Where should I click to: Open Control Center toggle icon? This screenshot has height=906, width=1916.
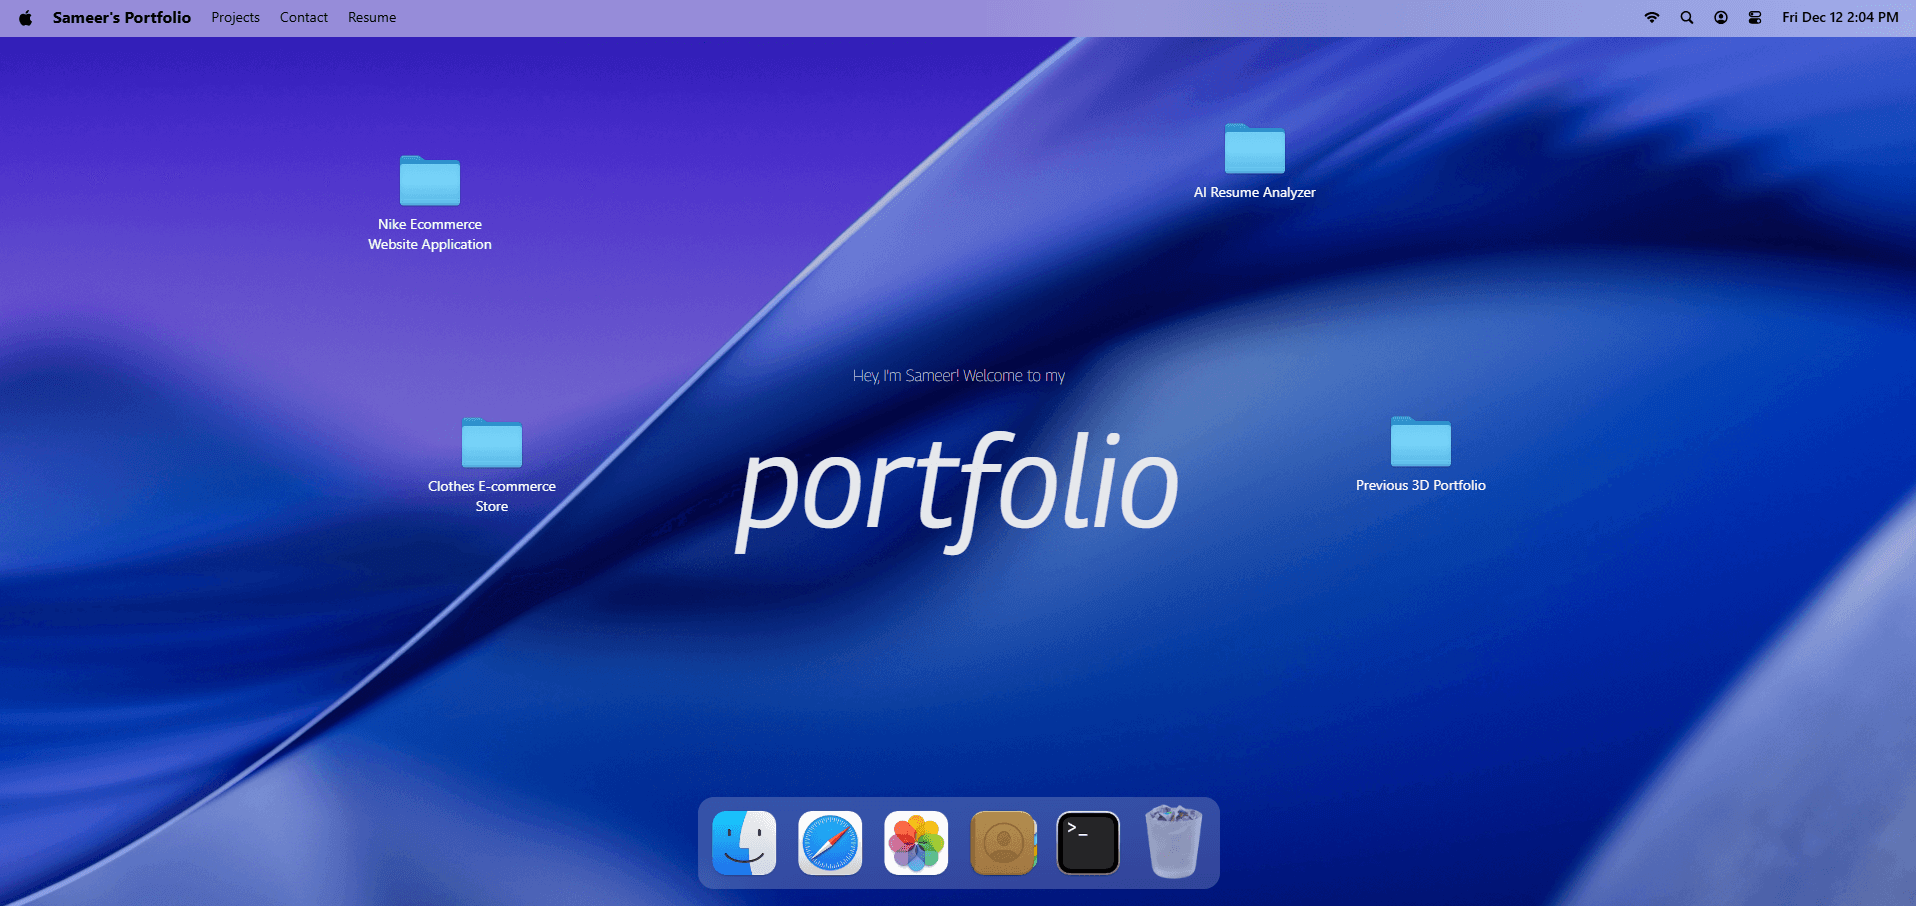[1755, 18]
